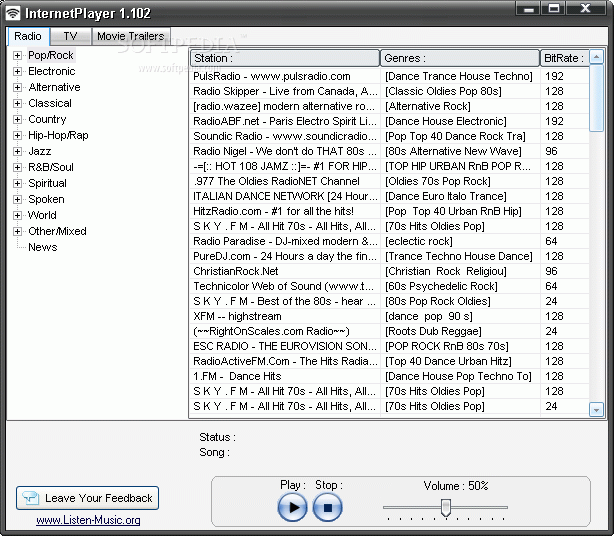This screenshot has width=614, height=536.
Task: Select the Pop/Rock tree label
Action: point(51,56)
